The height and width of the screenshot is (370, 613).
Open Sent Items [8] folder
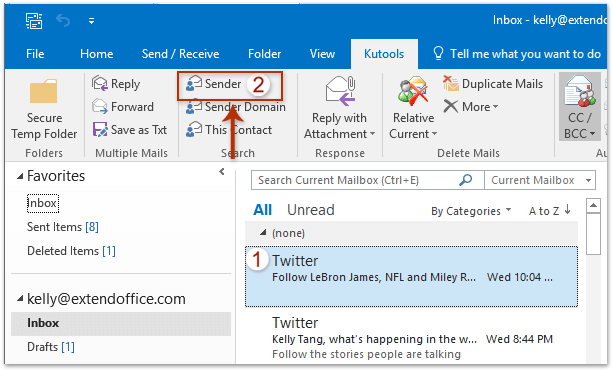(x=63, y=227)
